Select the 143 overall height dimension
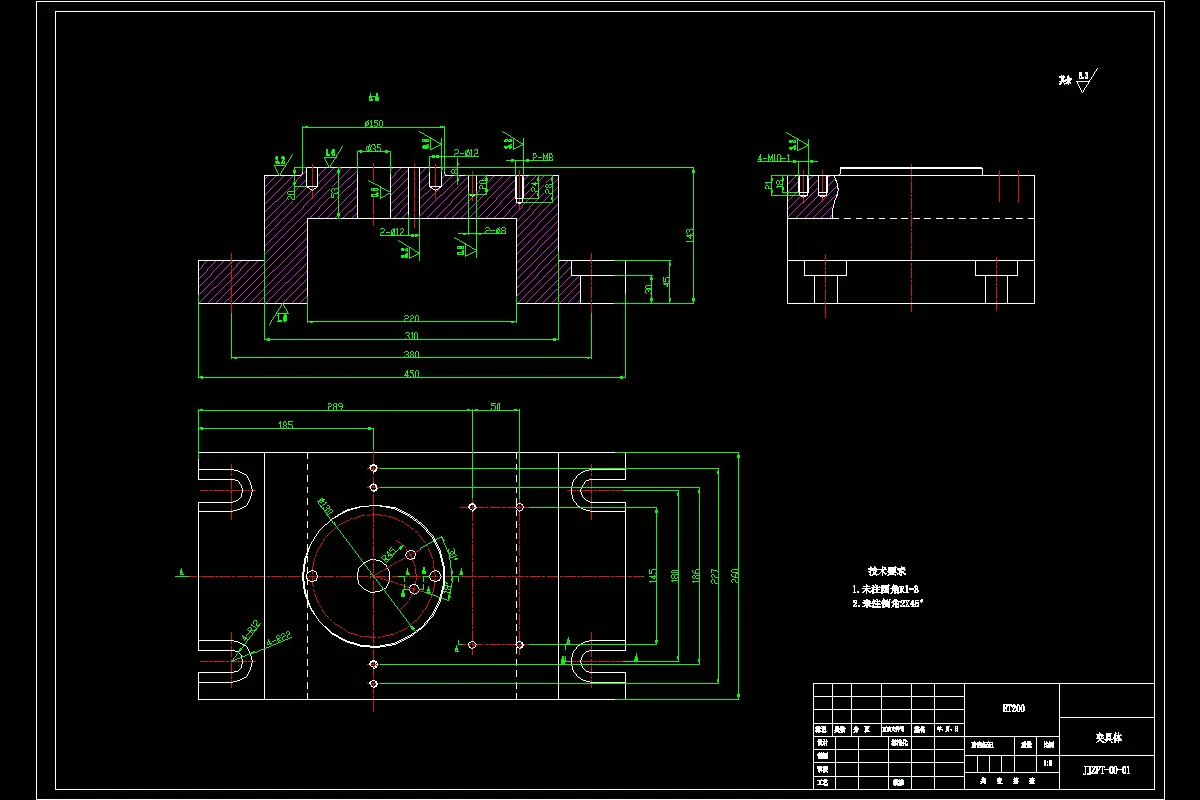1200x800 pixels. pos(689,234)
